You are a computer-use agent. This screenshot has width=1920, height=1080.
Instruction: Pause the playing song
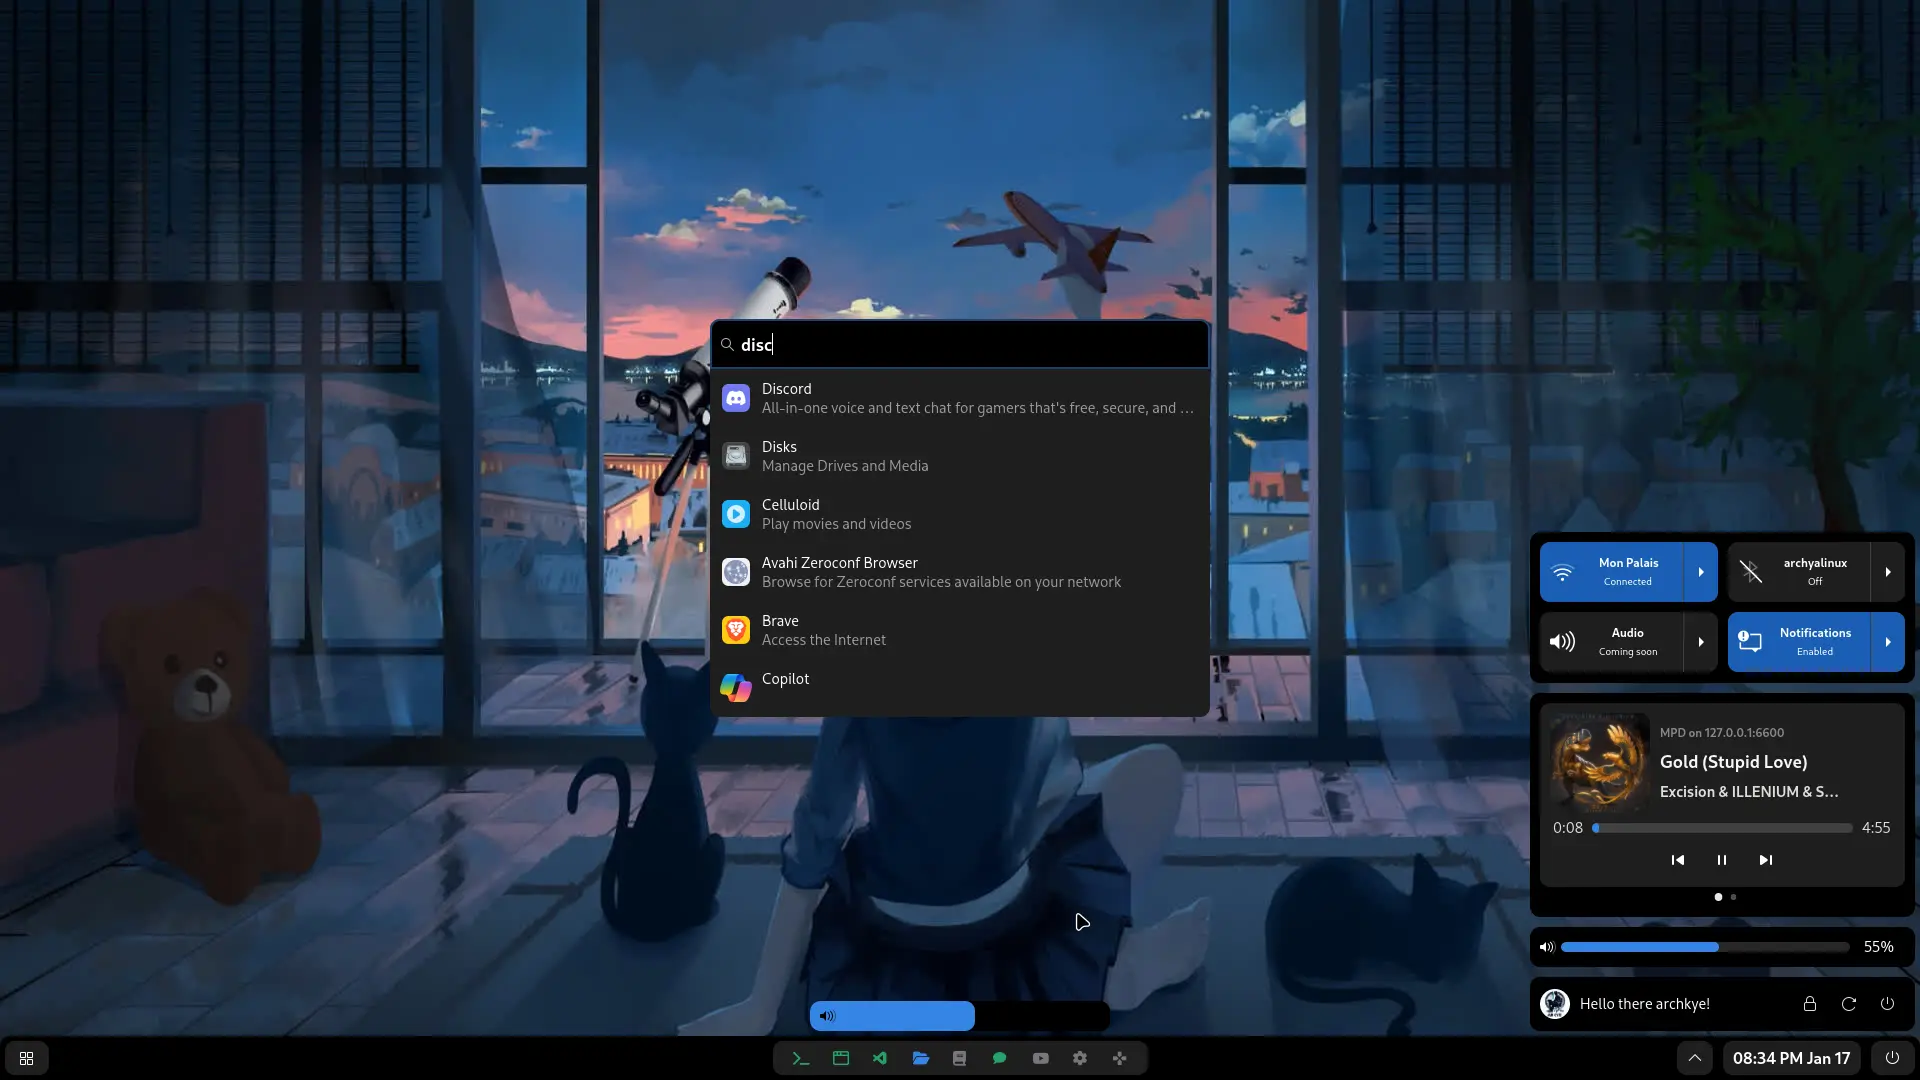(1721, 860)
